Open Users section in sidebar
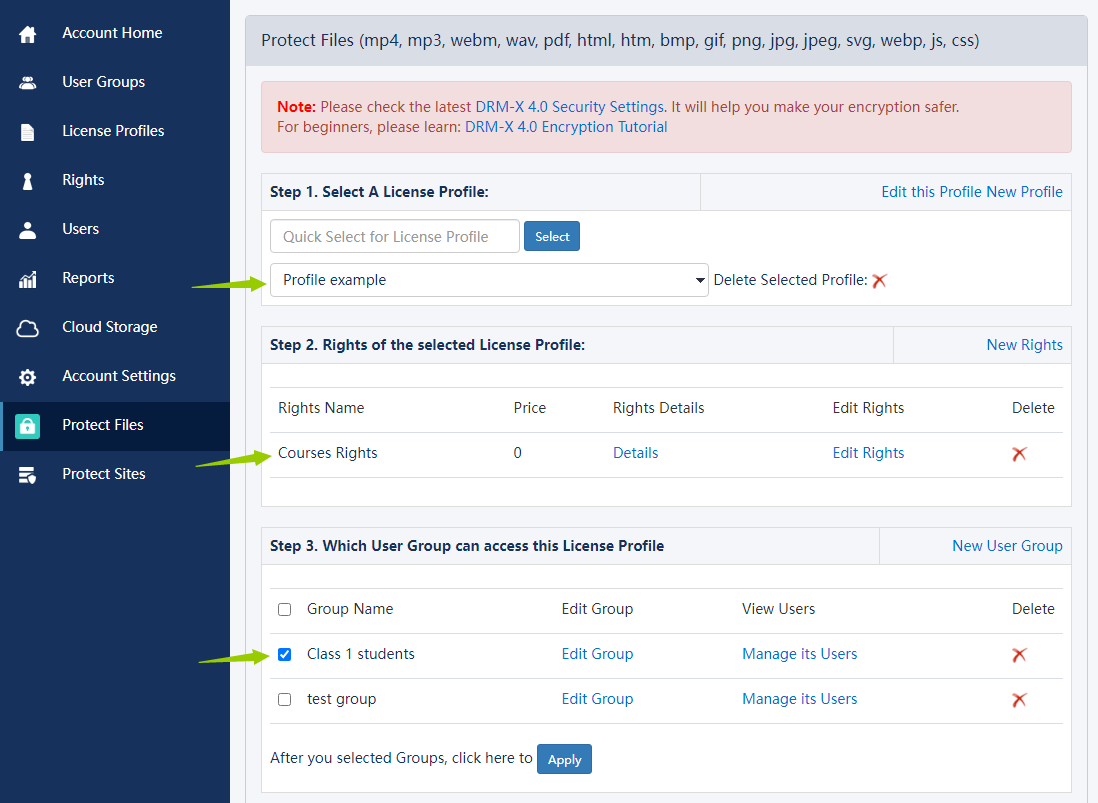The height and width of the screenshot is (803, 1098). [80, 229]
